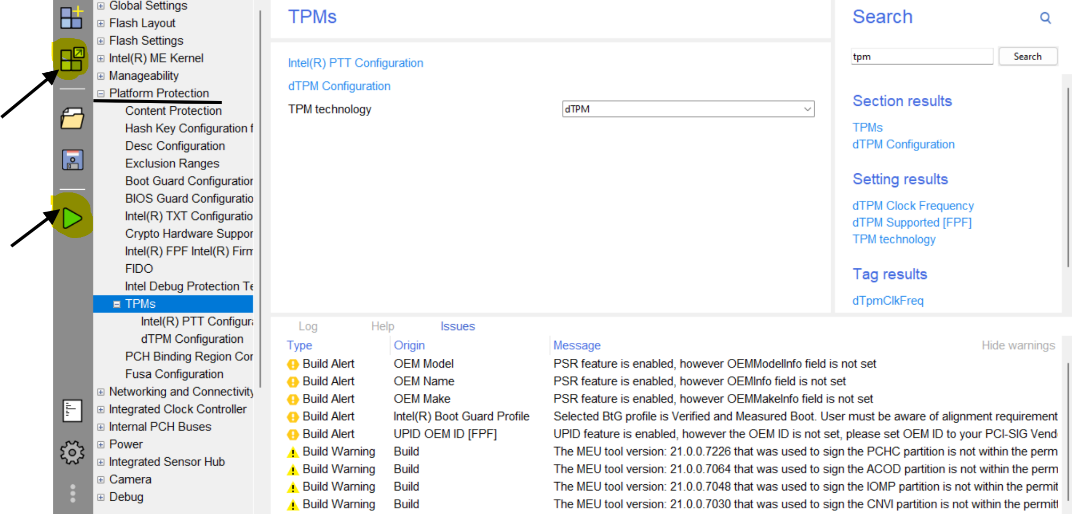Click the new configuration icon in sidebar
1072x514 pixels.
(x=72, y=17)
